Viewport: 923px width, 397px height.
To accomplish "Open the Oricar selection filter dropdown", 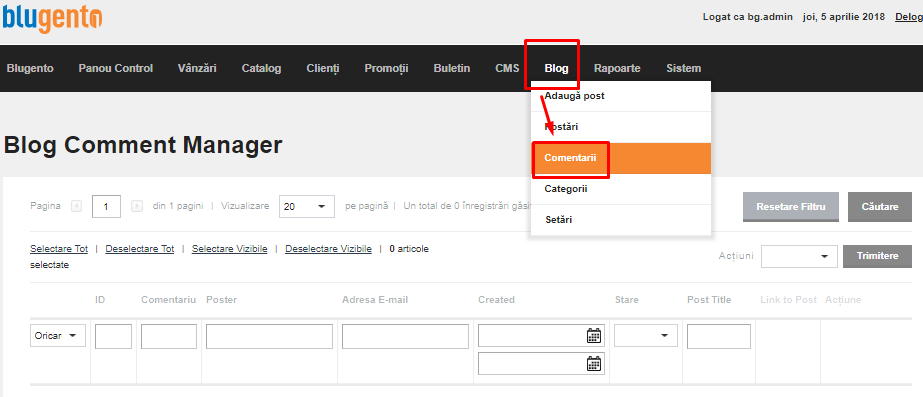I will pos(58,336).
